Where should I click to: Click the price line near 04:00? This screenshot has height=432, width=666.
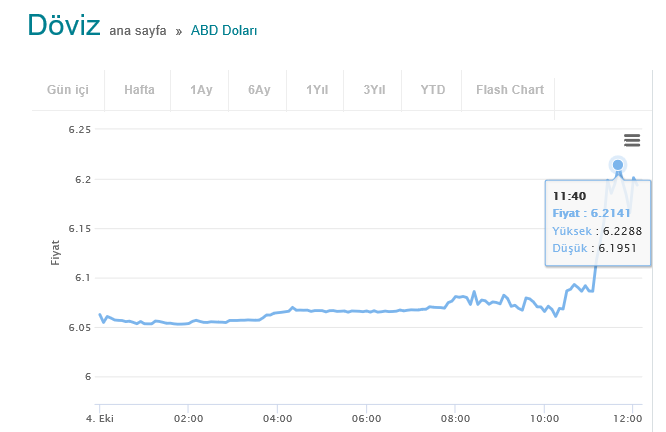pyautogui.click(x=277, y=313)
